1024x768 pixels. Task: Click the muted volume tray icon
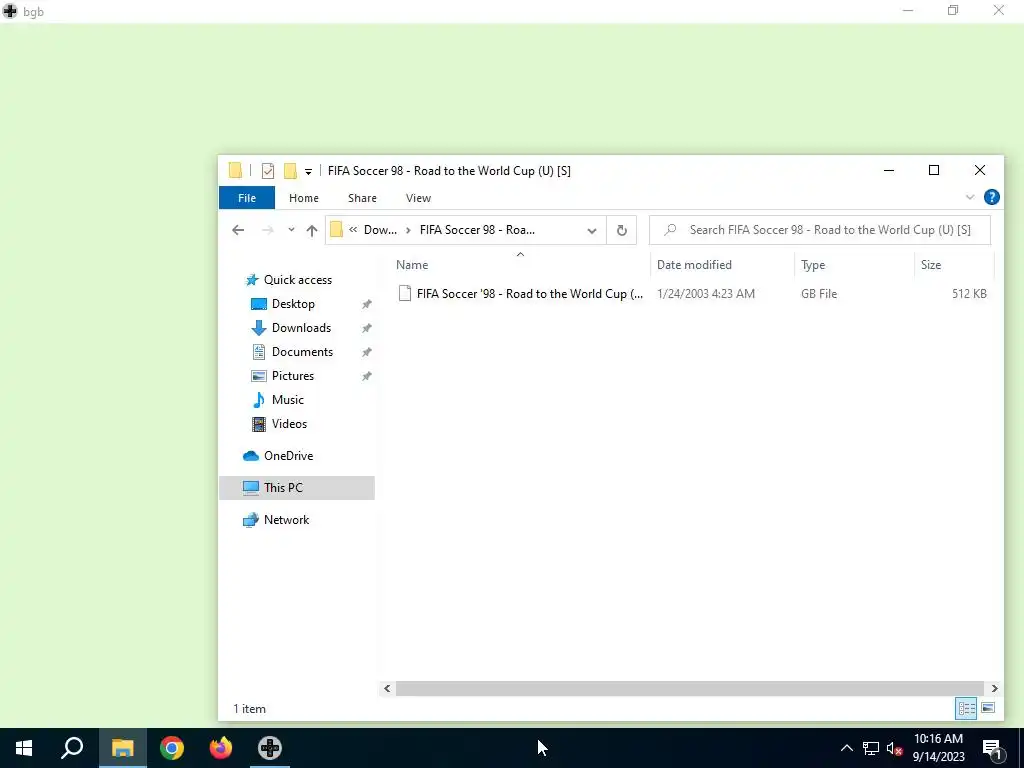tap(894, 748)
